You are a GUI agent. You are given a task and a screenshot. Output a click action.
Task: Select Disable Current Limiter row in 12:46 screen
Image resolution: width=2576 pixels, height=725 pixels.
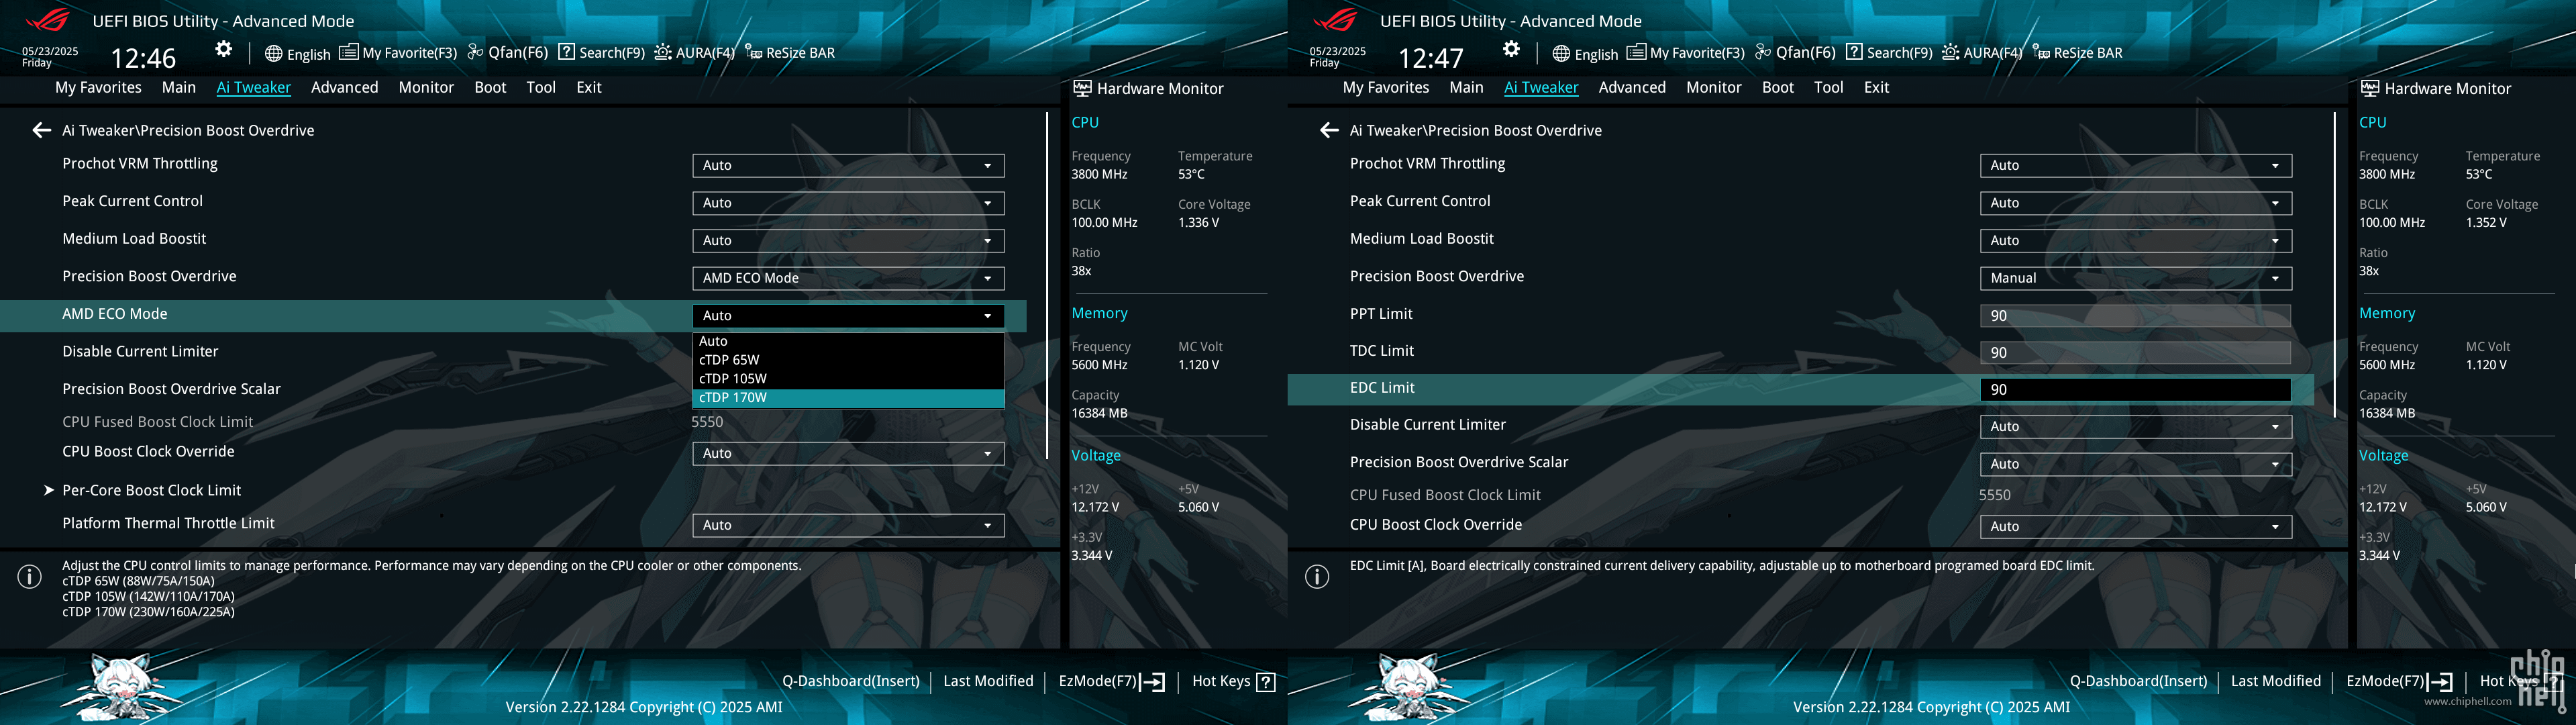(513, 352)
